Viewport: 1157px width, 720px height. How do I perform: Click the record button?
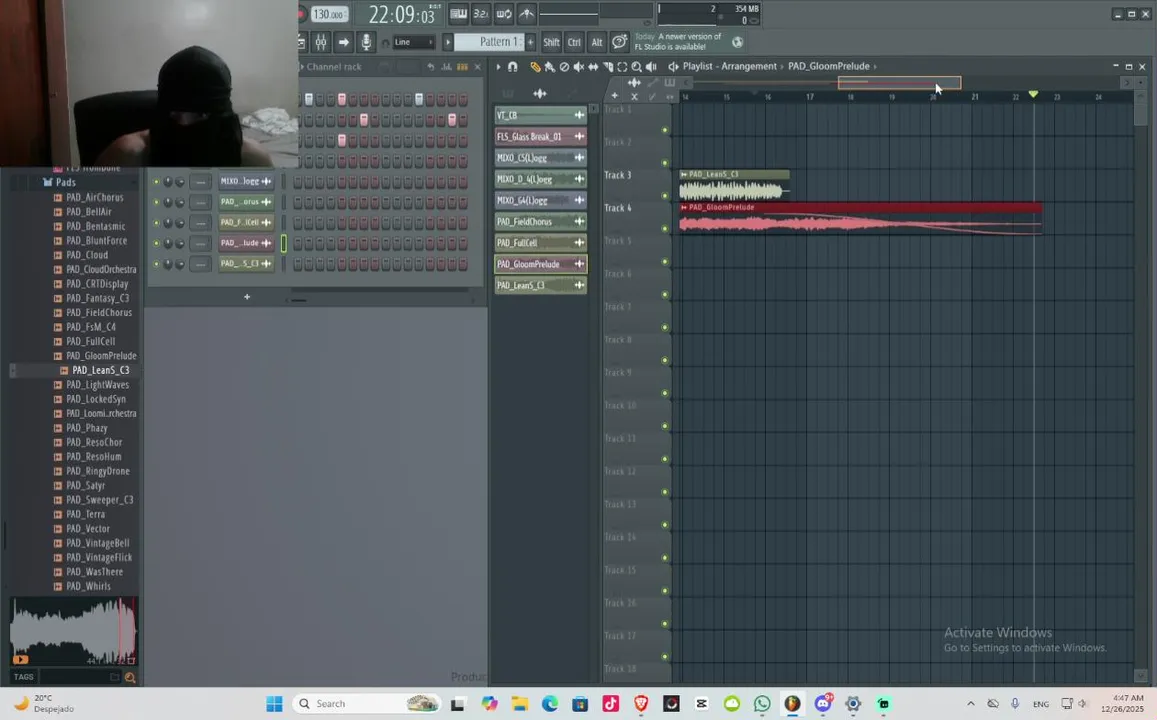coord(303,14)
